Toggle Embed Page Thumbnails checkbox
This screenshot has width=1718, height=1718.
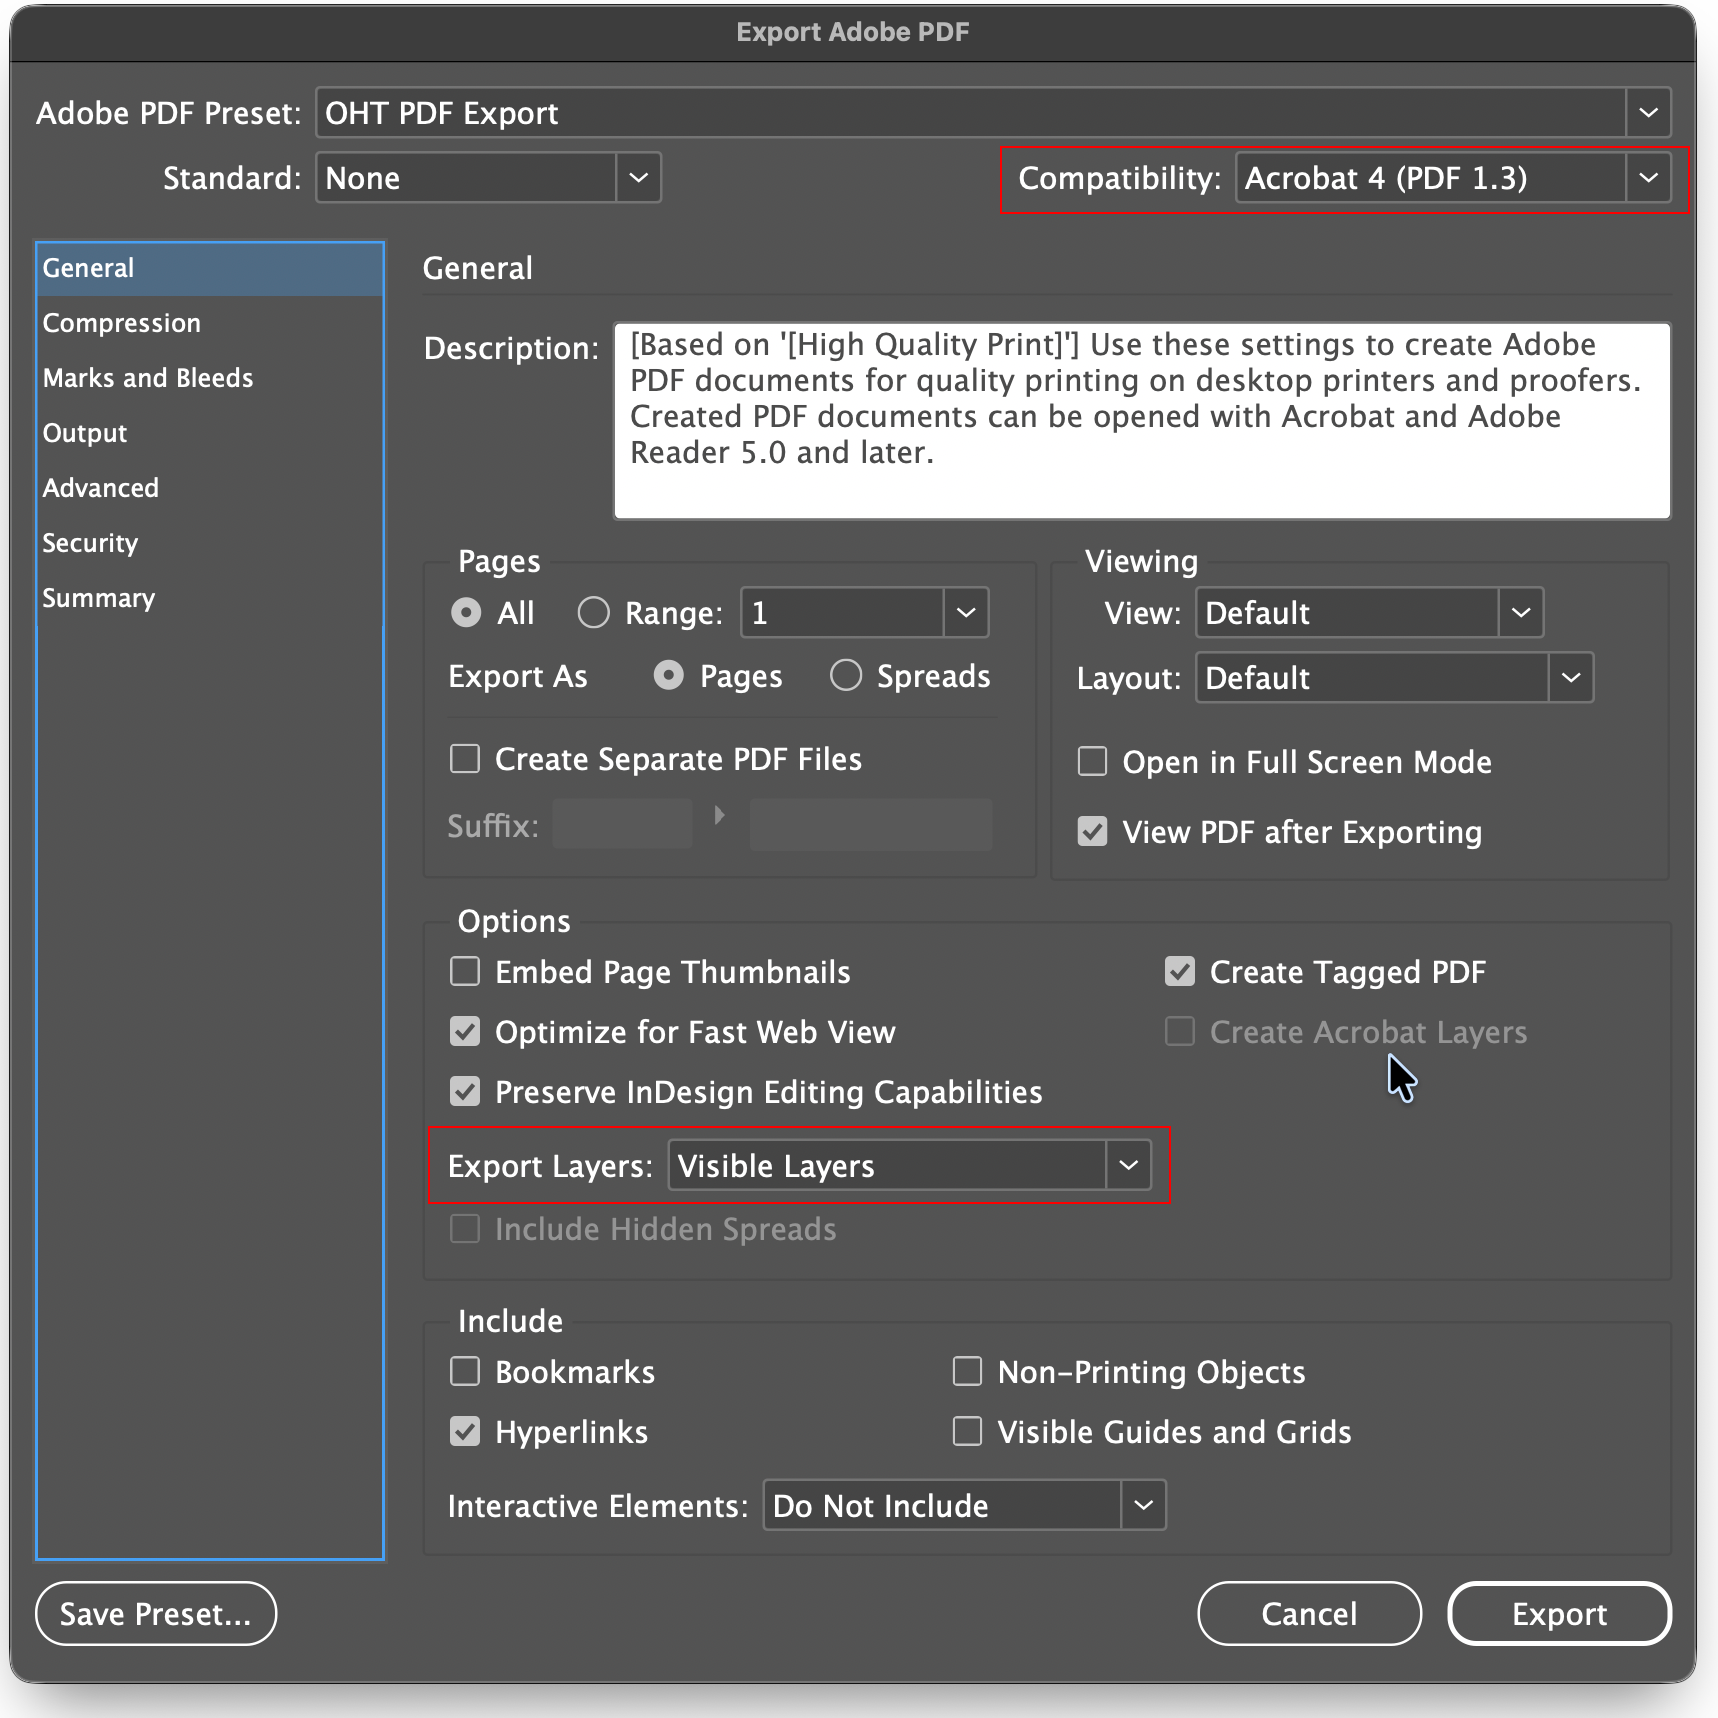[x=465, y=972]
